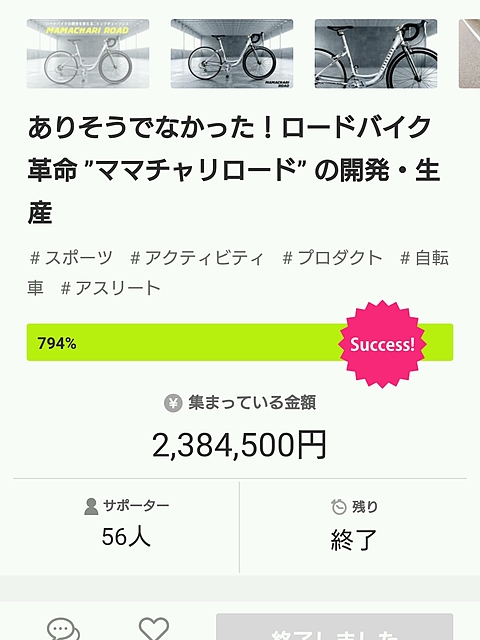Image resolution: width=480 pixels, height=640 pixels.
Task: Open the second bicycle thumbnail
Action: click(x=232, y=53)
